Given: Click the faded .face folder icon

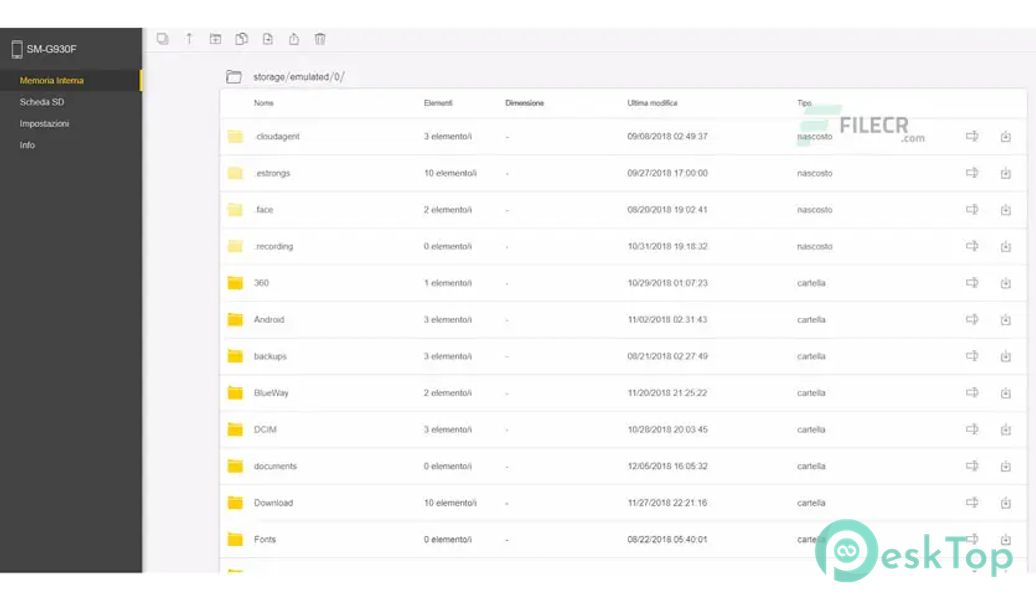Looking at the screenshot, I should [x=235, y=210].
